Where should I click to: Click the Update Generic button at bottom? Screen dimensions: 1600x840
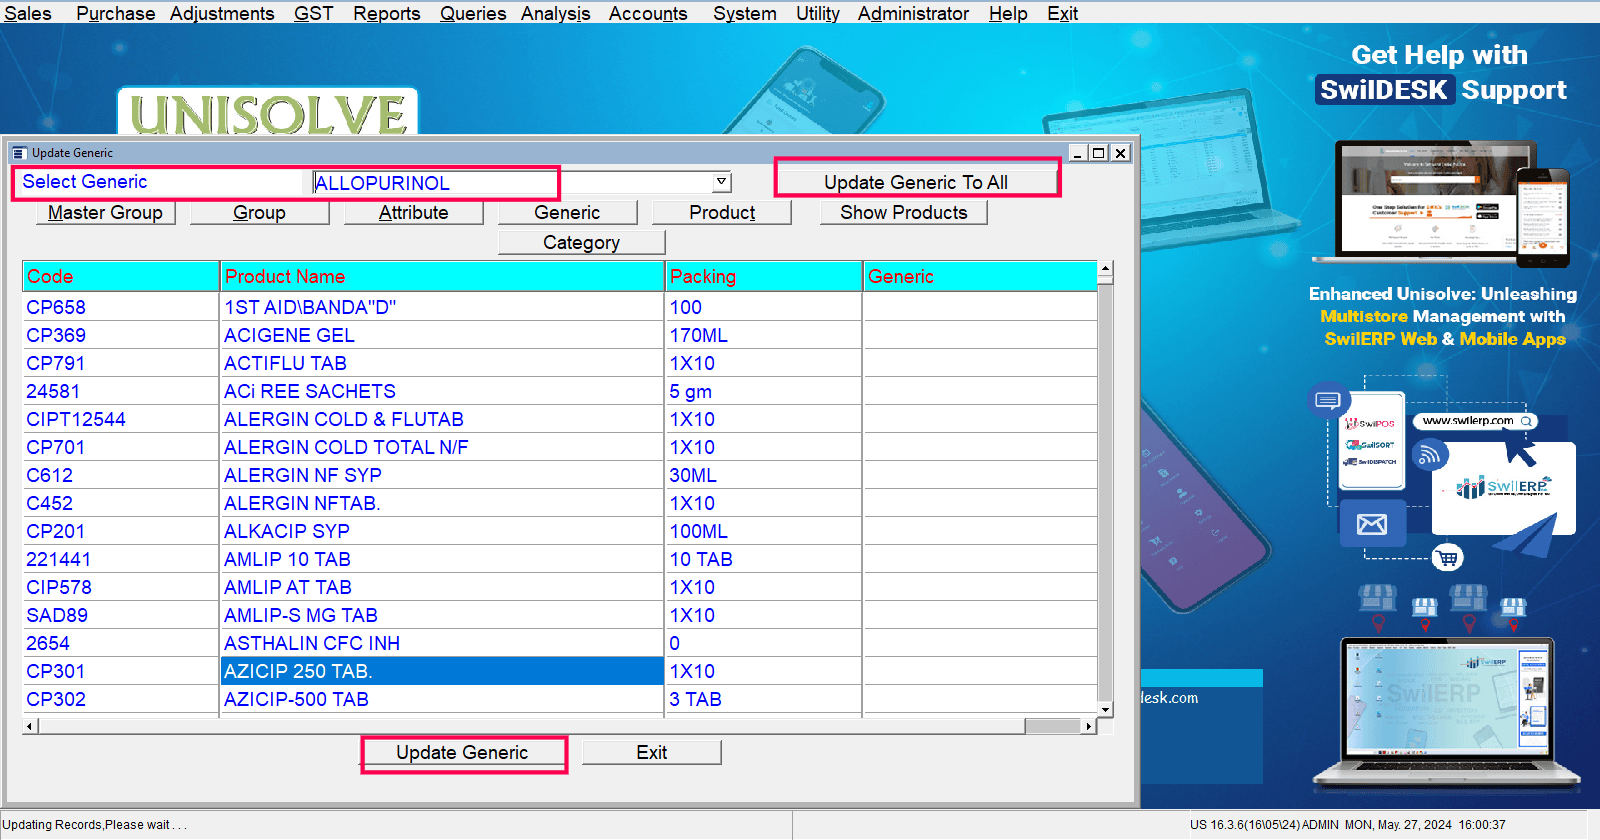coord(462,753)
